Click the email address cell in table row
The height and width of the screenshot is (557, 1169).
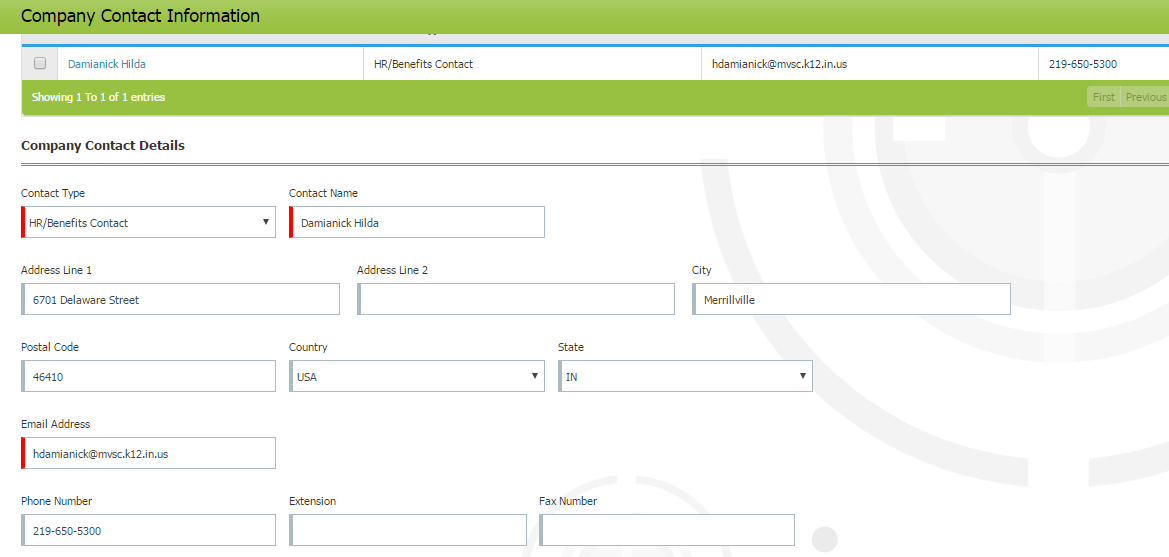click(x=779, y=64)
